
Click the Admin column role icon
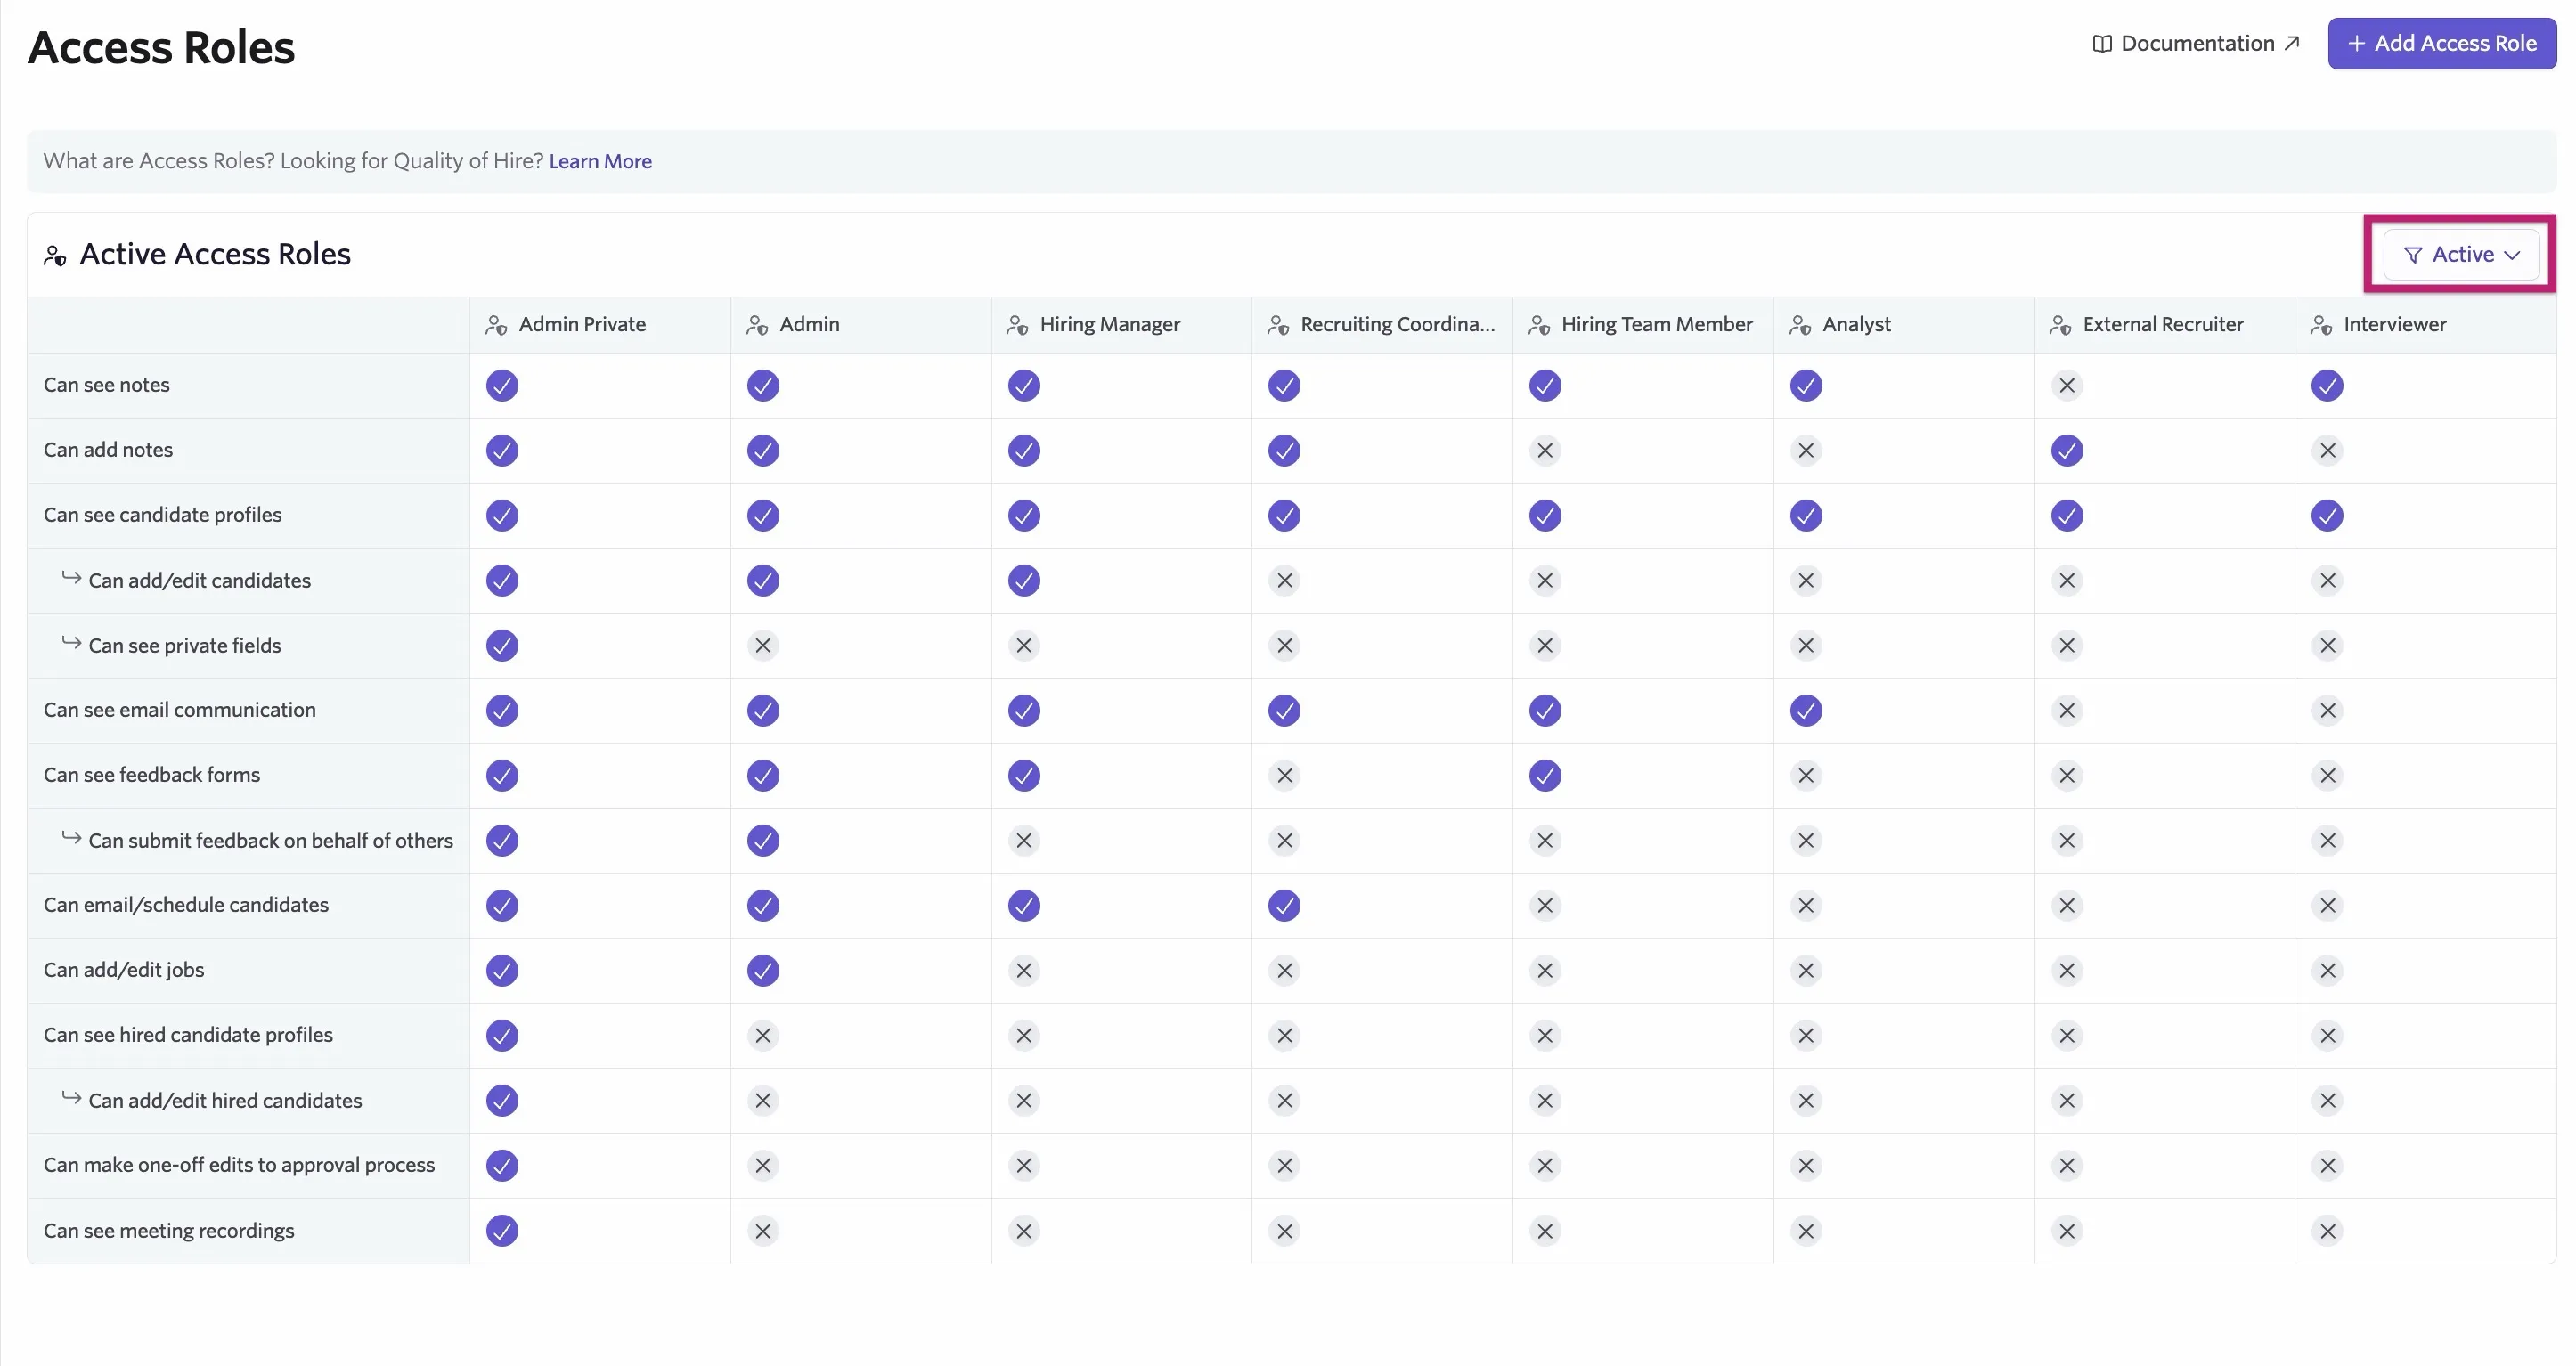[x=757, y=325]
